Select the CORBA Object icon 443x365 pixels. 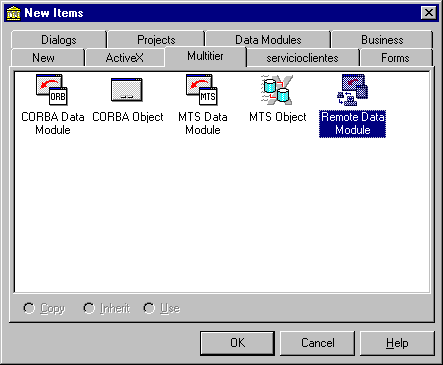coord(127,90)
